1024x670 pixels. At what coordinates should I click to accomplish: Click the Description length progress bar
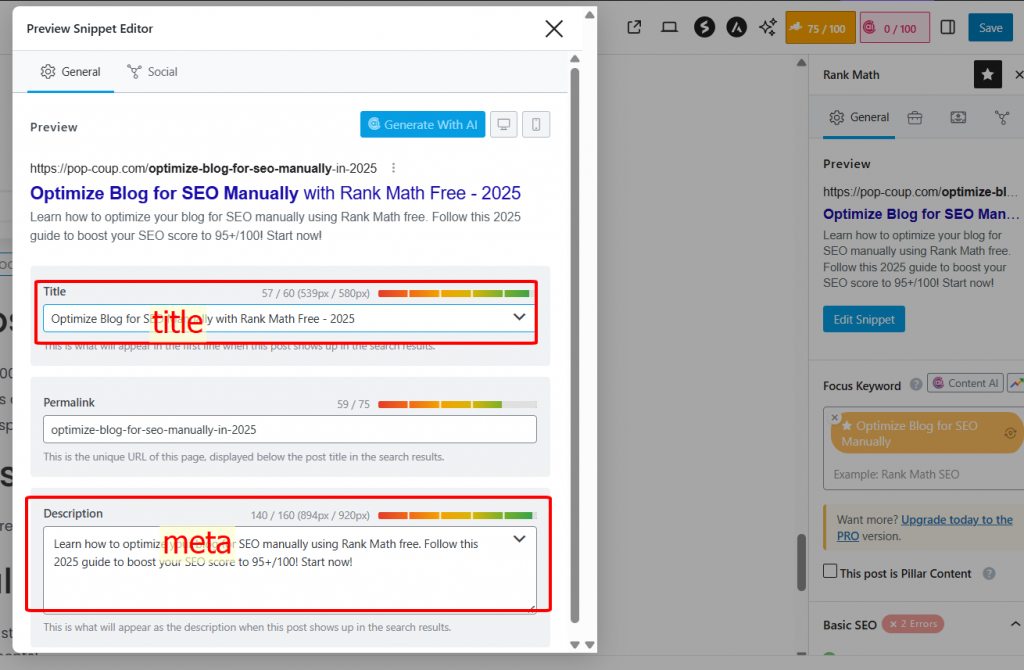coord(457,515)
